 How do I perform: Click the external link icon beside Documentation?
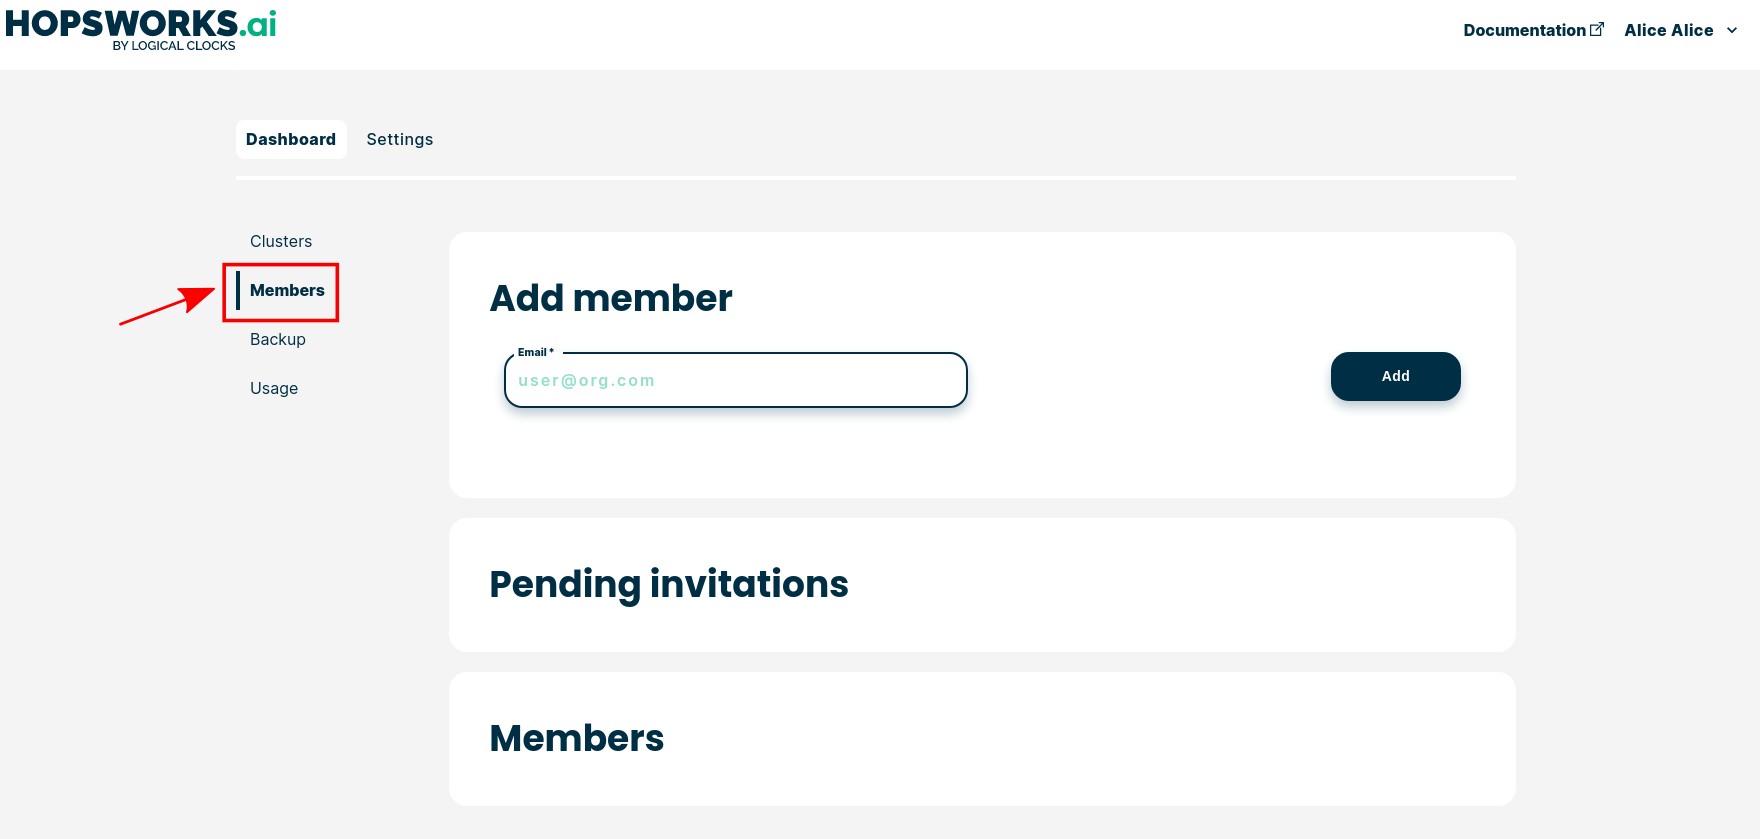click(1597, 29)
